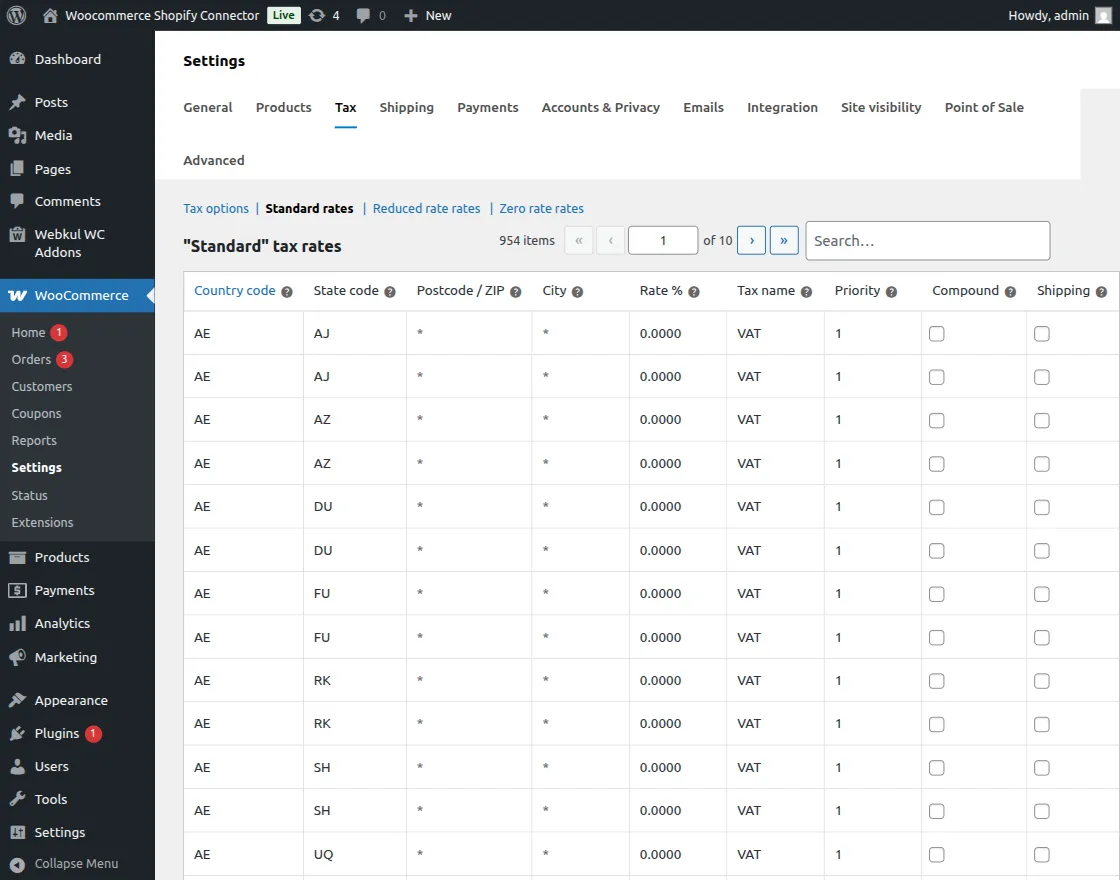Click the help icon beside Compound header
This screenshot has height=880, width=1120.
1010,292
